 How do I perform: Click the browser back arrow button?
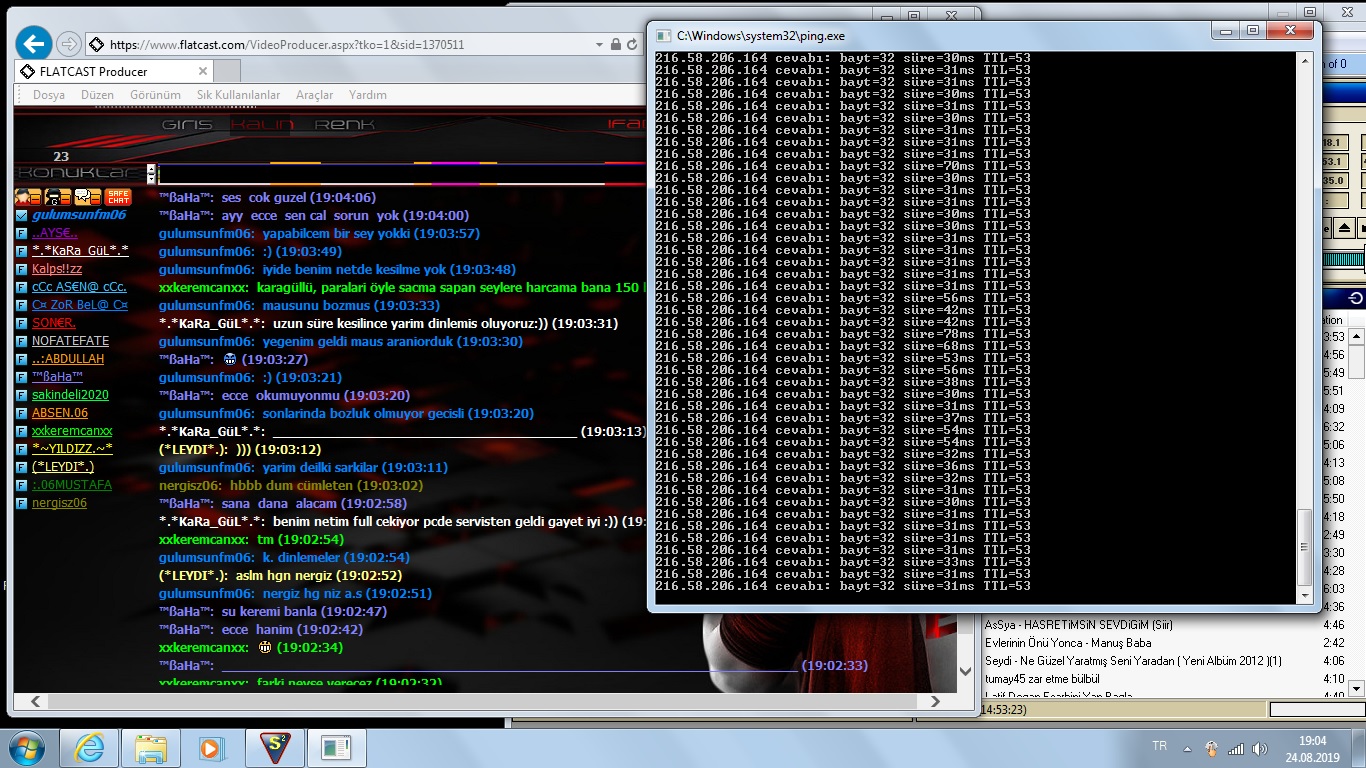[x=34, y=44]
